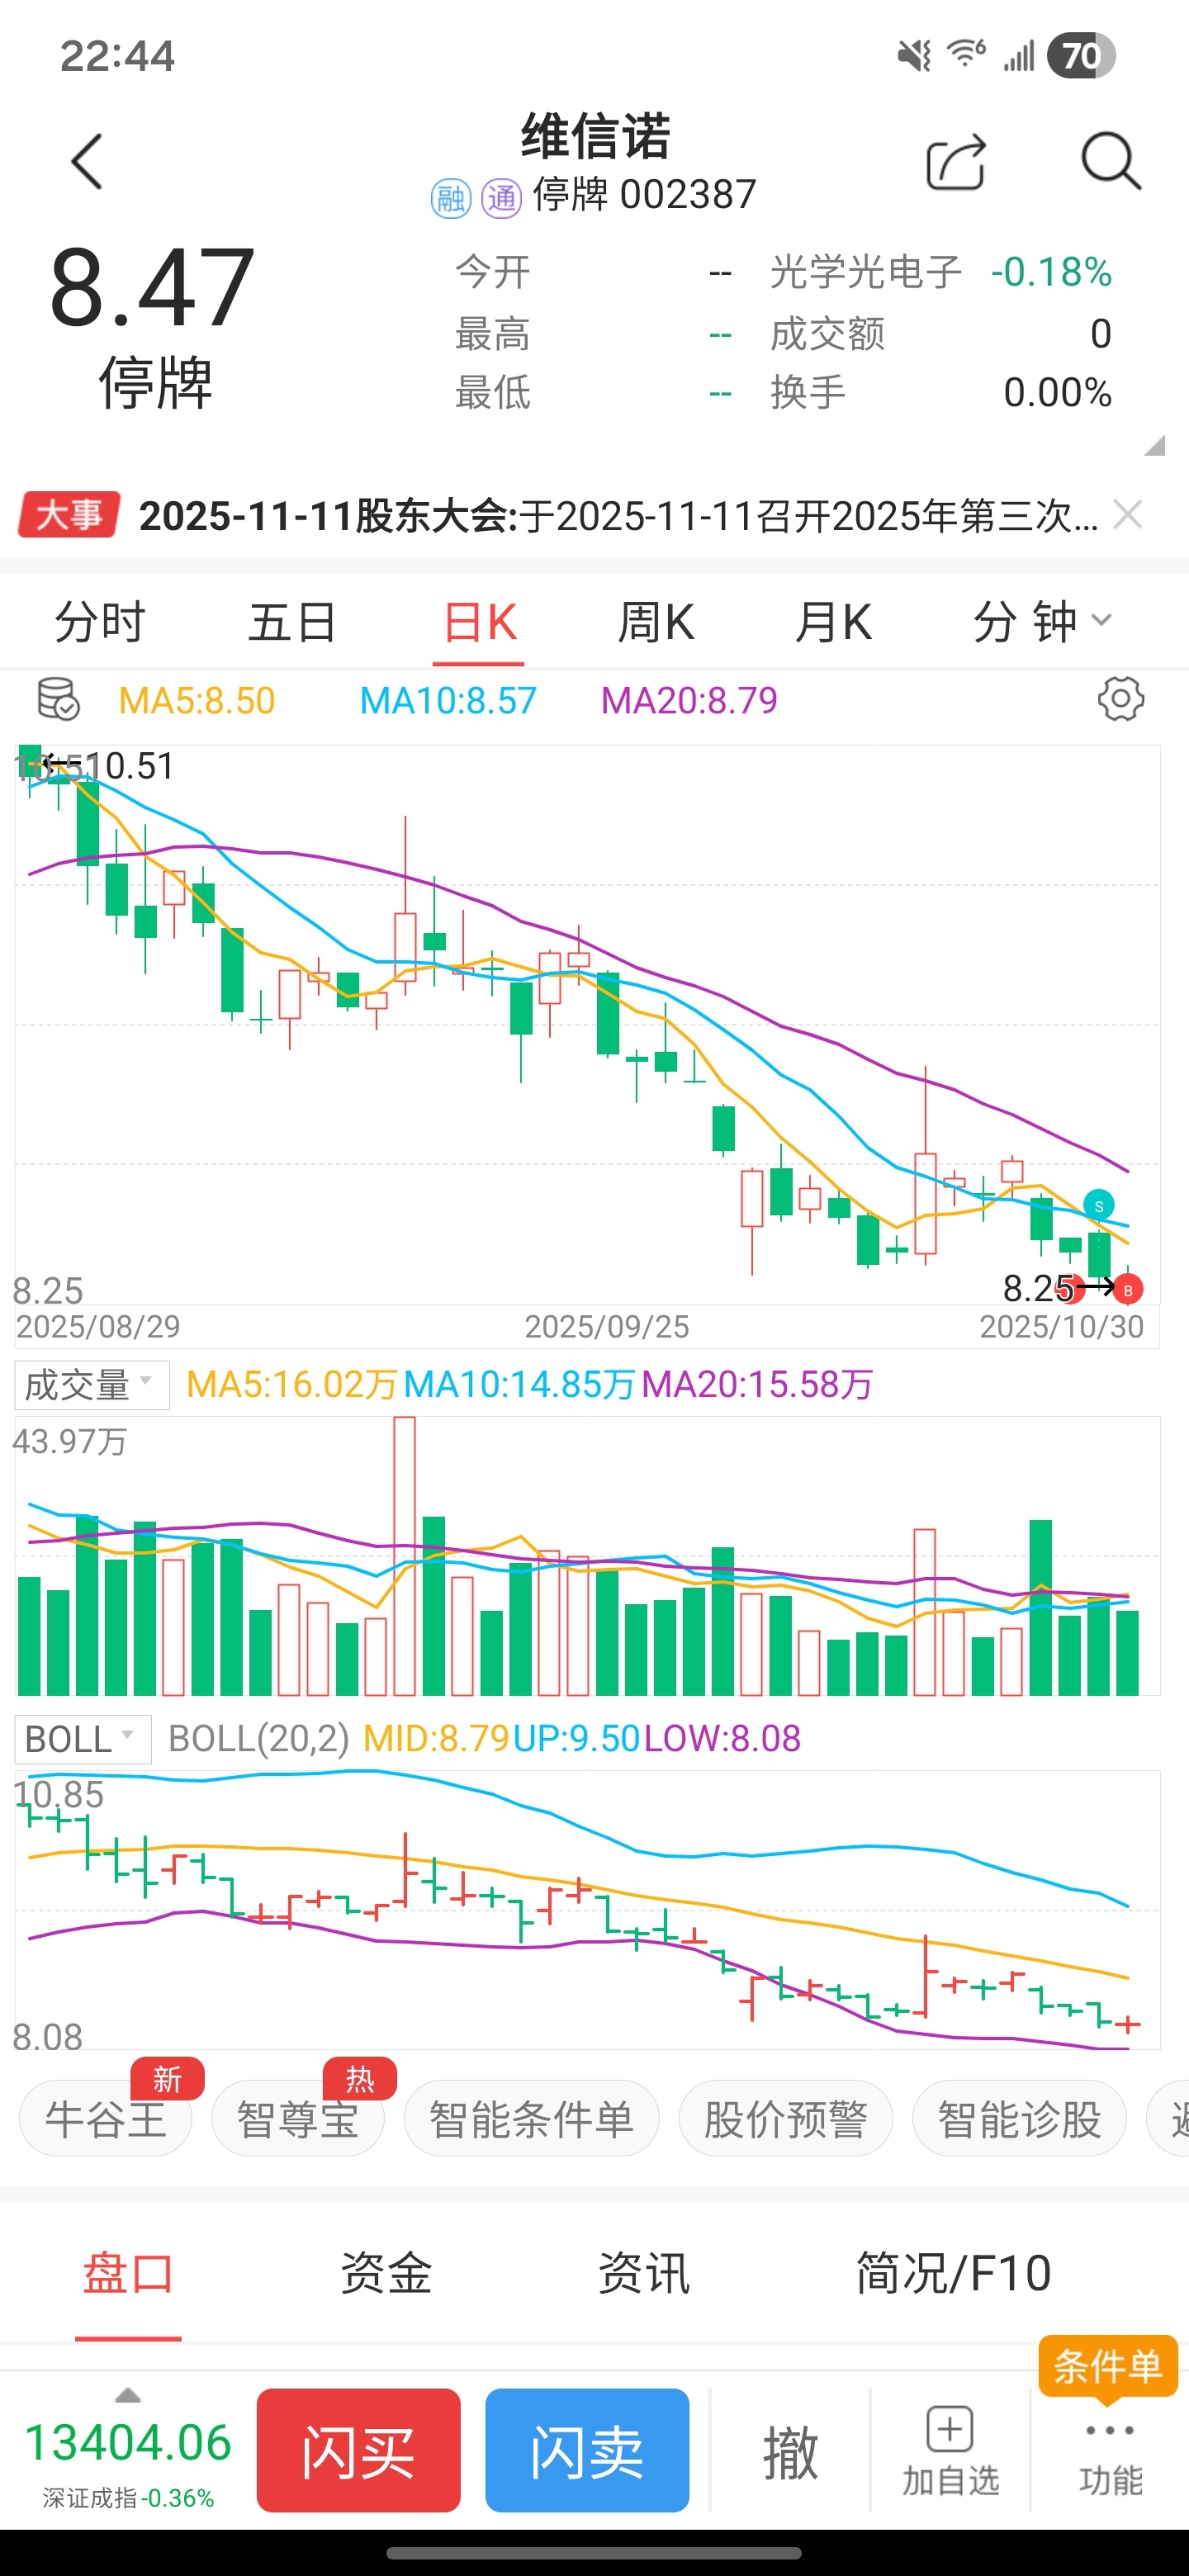This screenshot has height=2576, width=1189.
Task: Open chart settings gear icon
Action: point(1120,699)
